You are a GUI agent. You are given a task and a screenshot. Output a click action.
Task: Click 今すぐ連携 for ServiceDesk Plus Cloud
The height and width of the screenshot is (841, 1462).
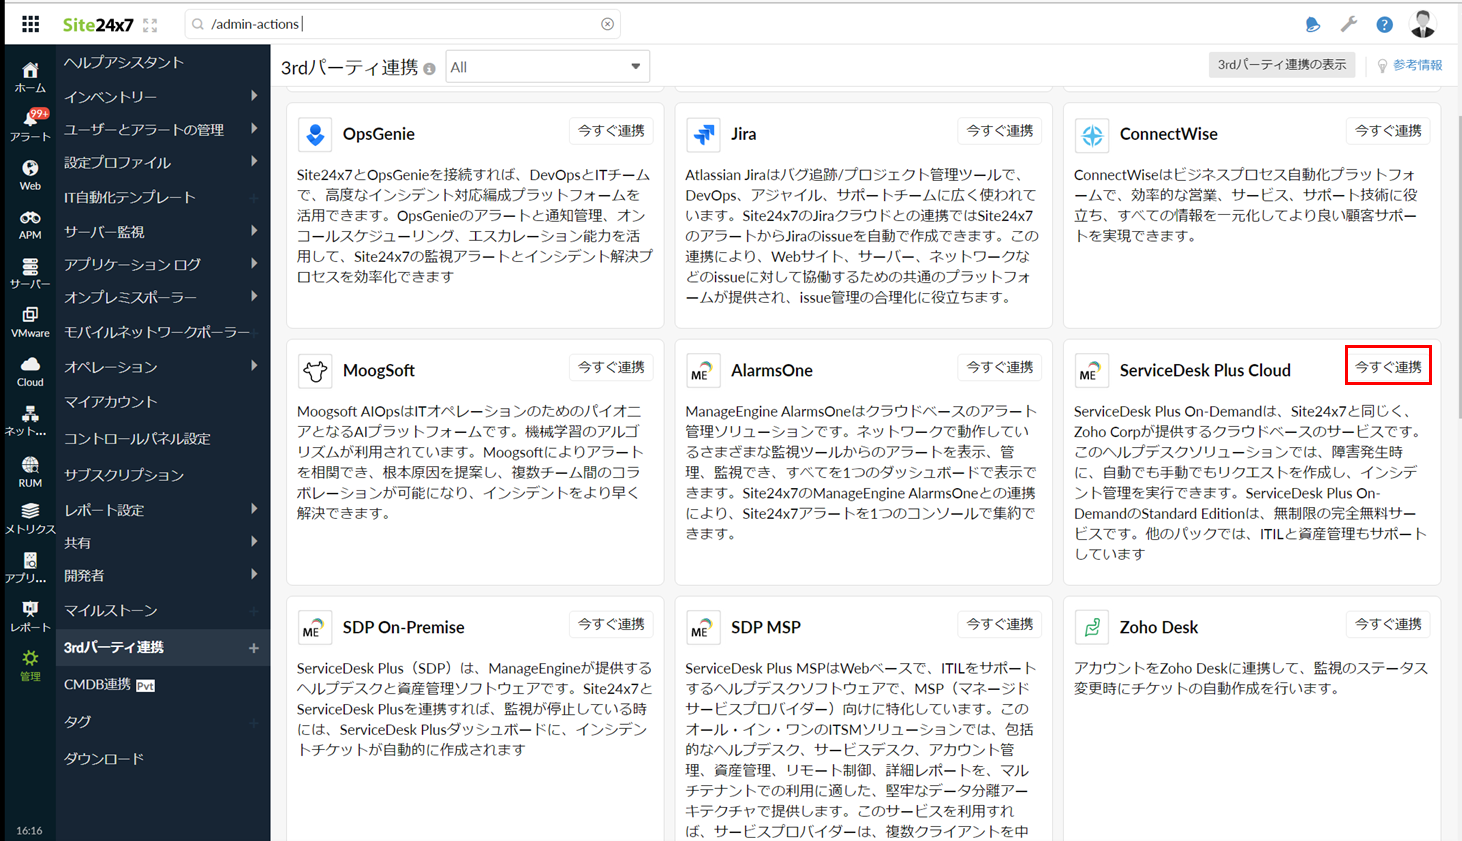(1387, 366)
